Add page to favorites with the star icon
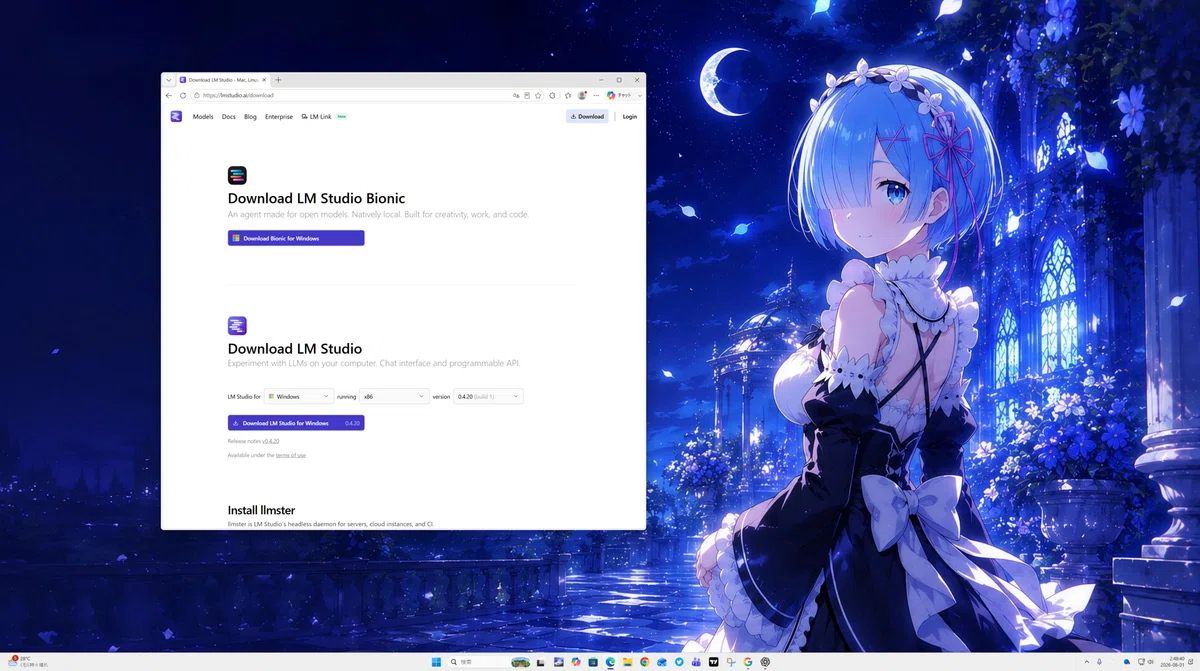The height and width of the screenshot is (671, 1200). (538, 95)
